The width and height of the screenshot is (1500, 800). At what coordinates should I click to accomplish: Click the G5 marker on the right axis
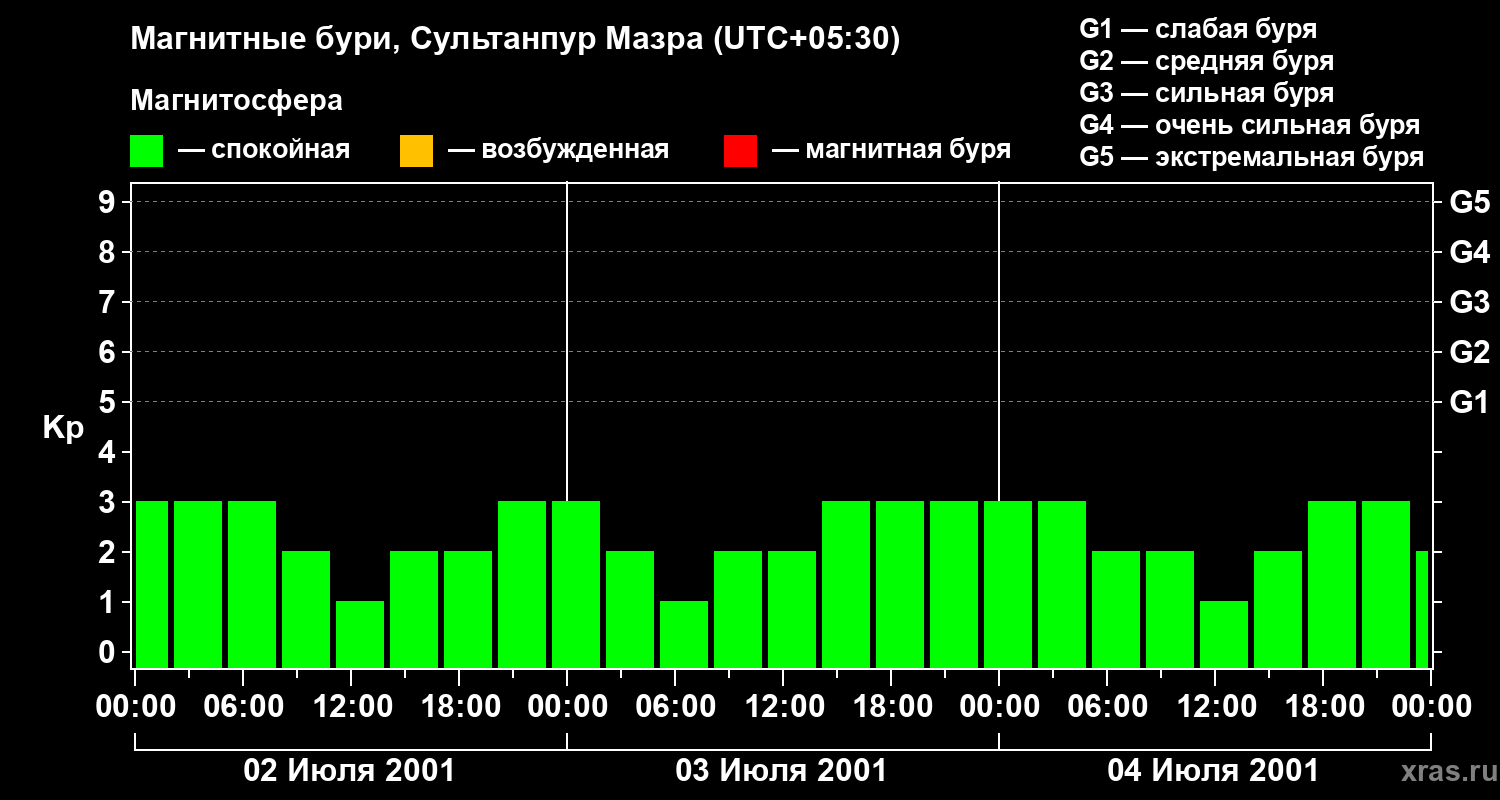[1469, 202]
